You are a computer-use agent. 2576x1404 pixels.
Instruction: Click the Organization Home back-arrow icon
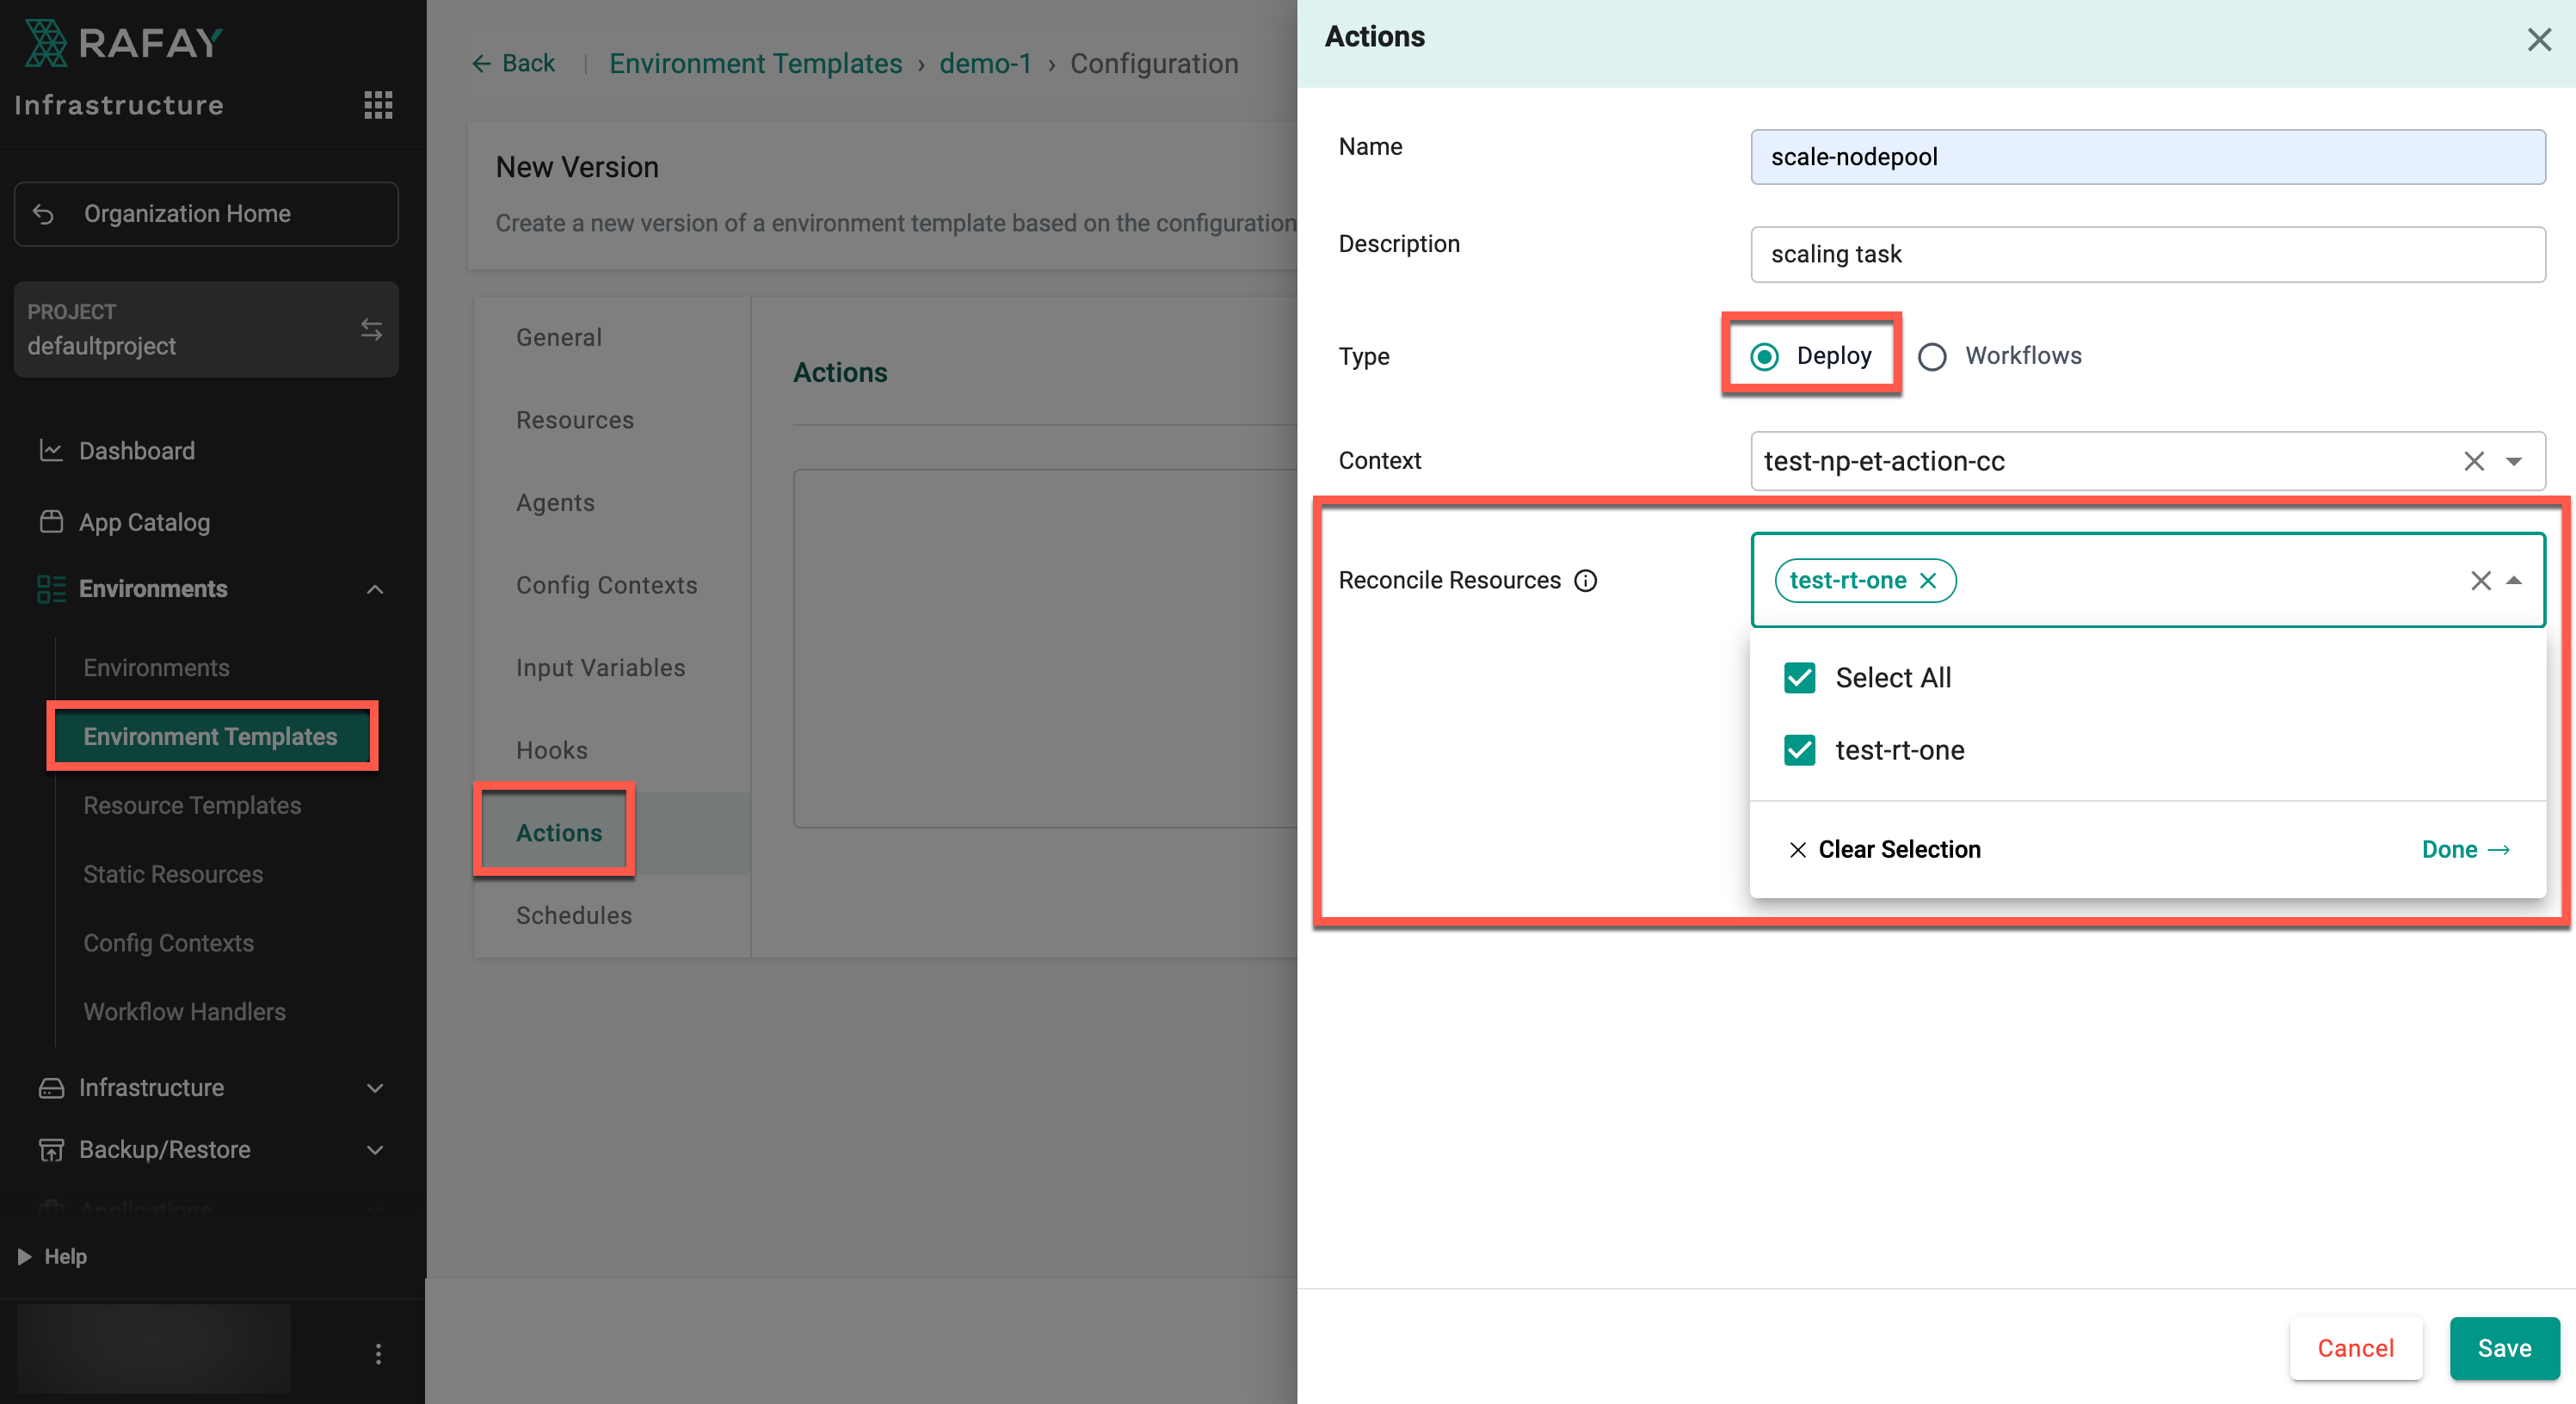(43, 214)
